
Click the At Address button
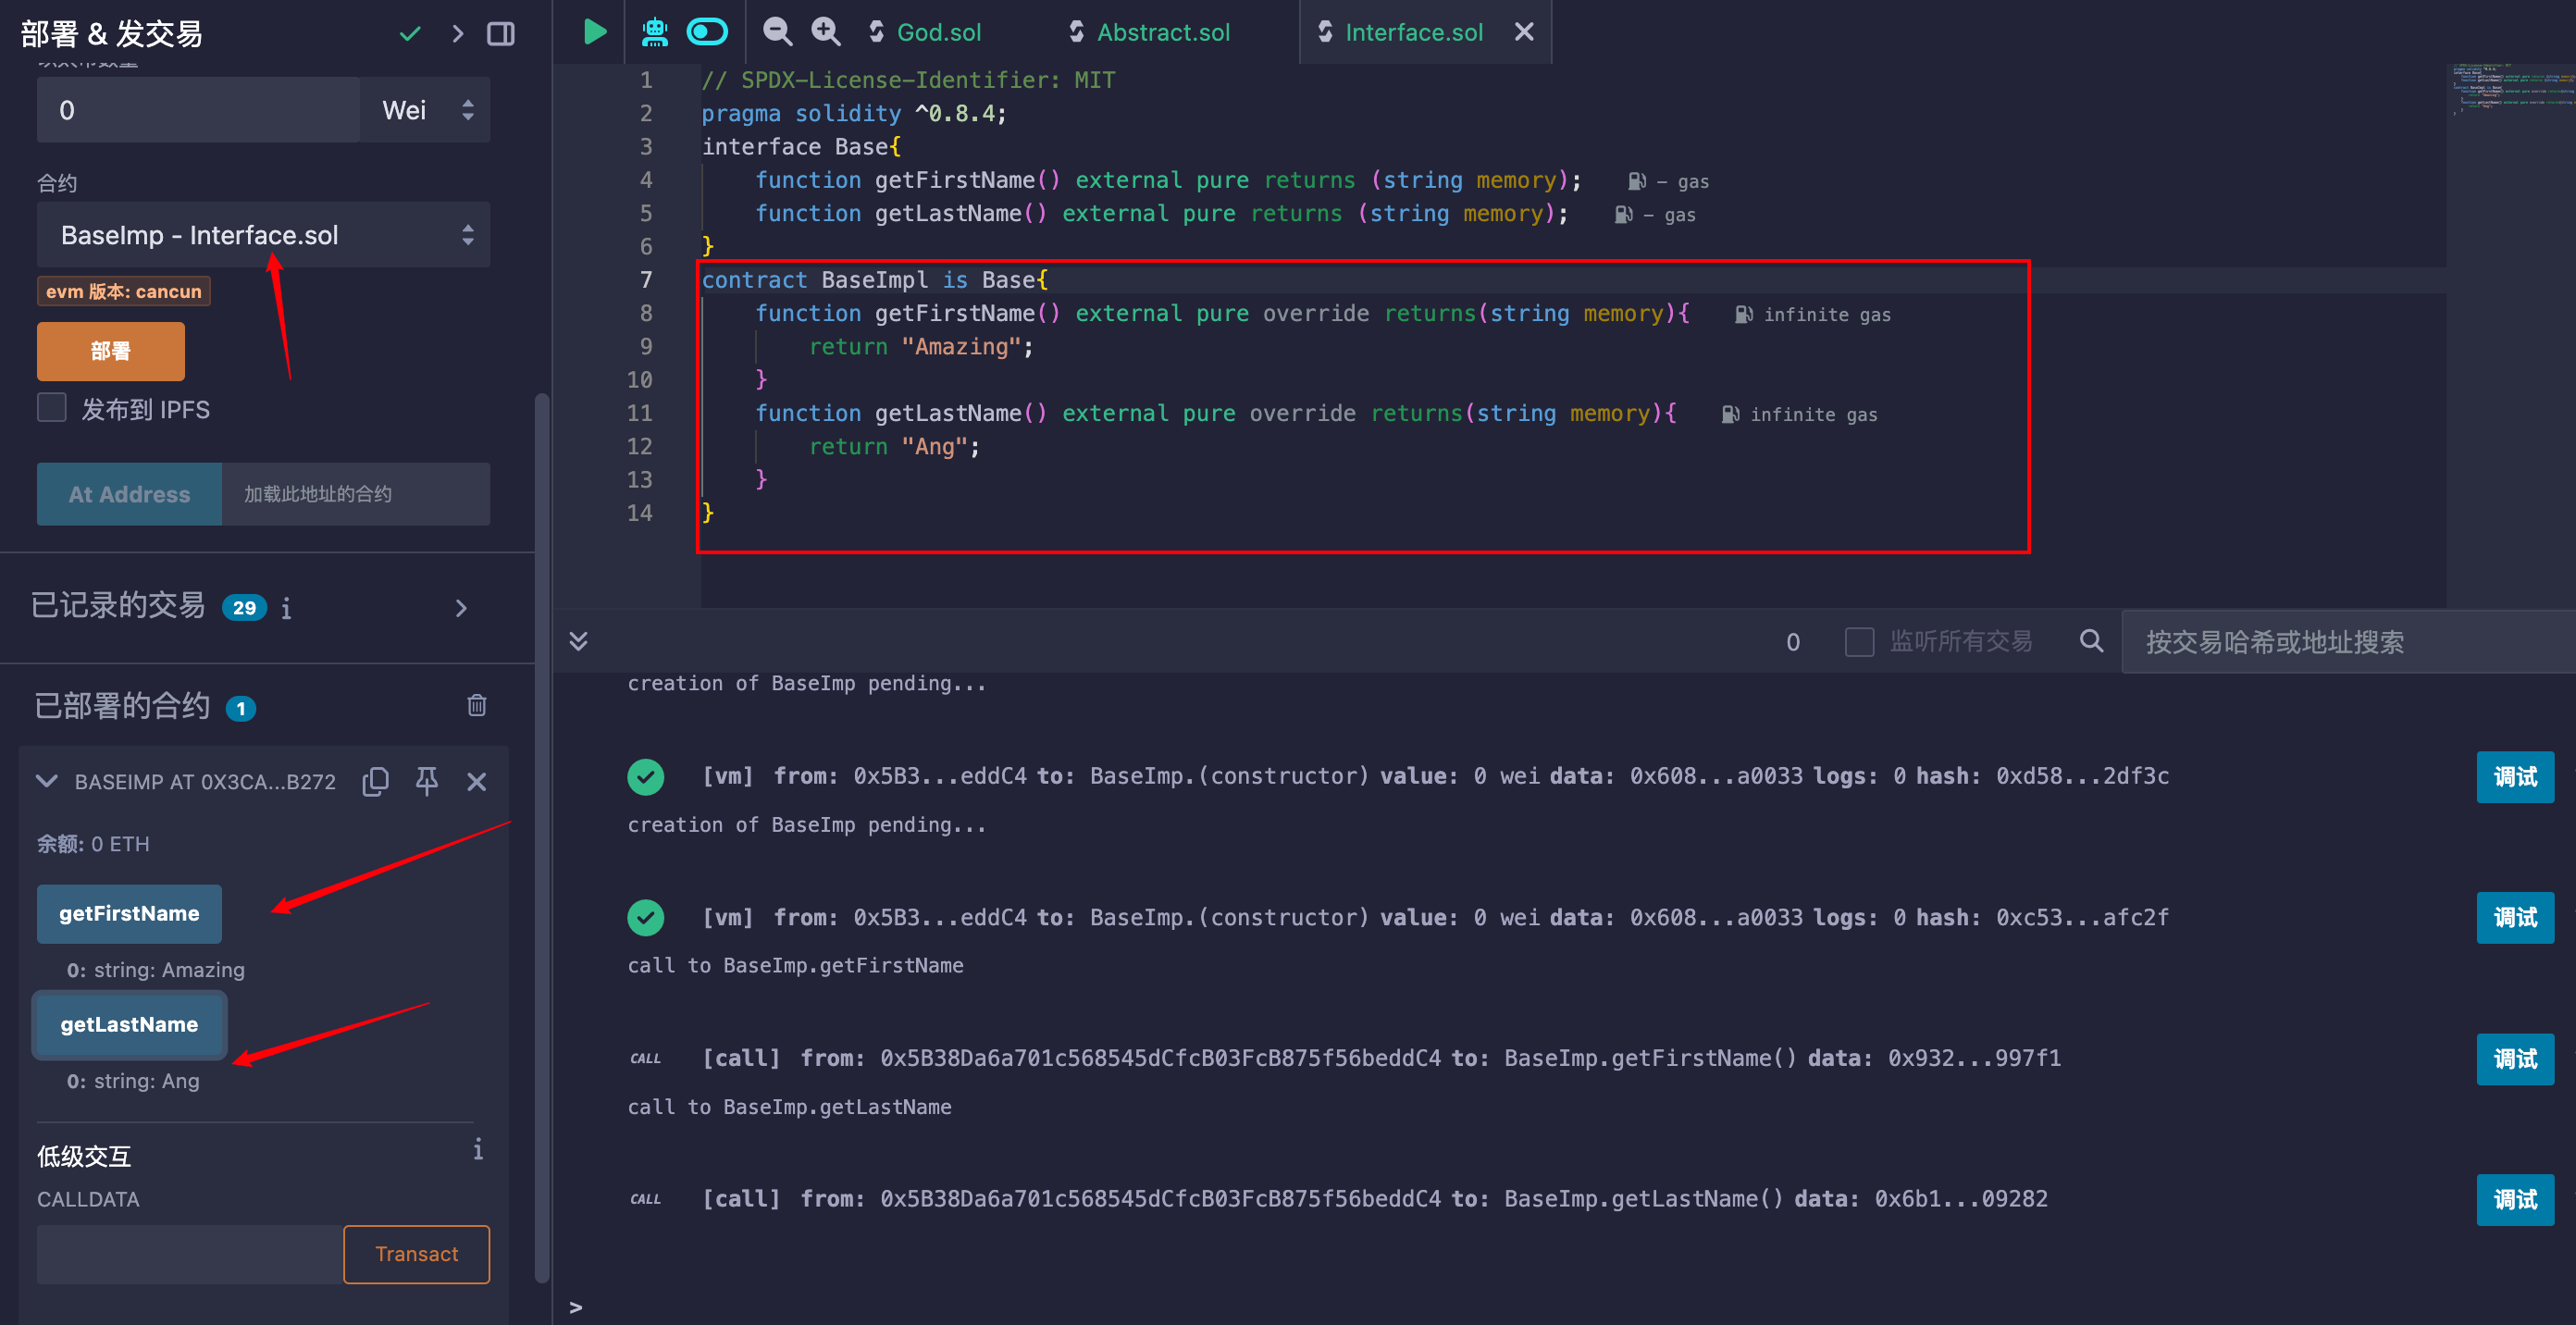(x=129, y=494)
